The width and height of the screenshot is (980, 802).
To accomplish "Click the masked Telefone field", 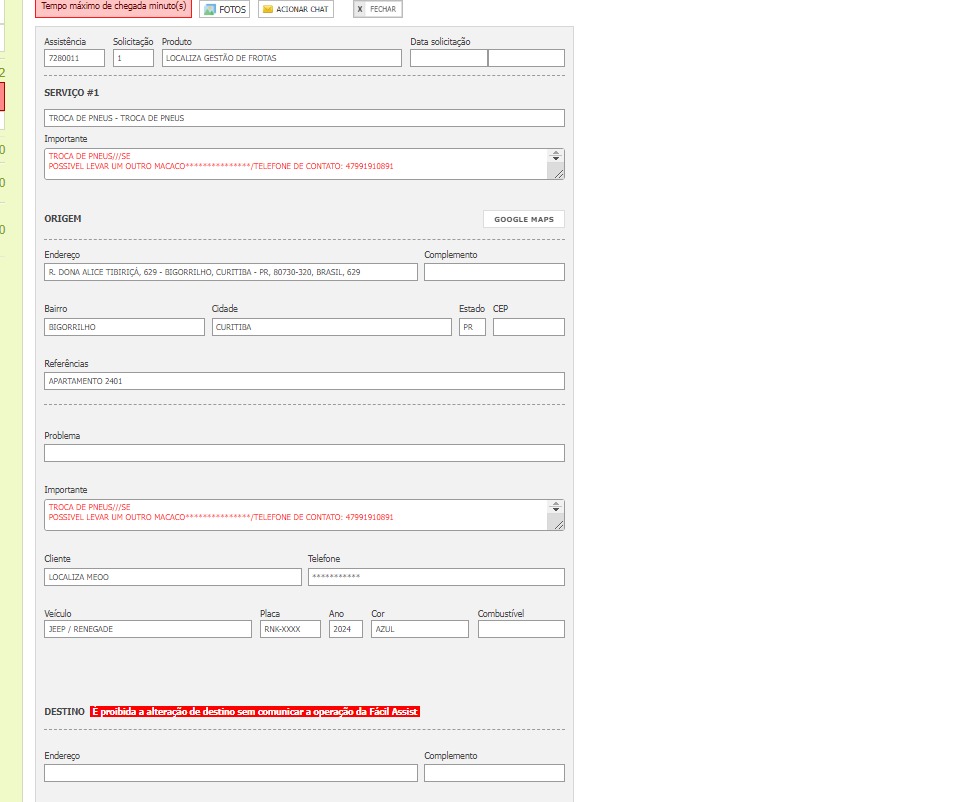I will pos(436,577).
